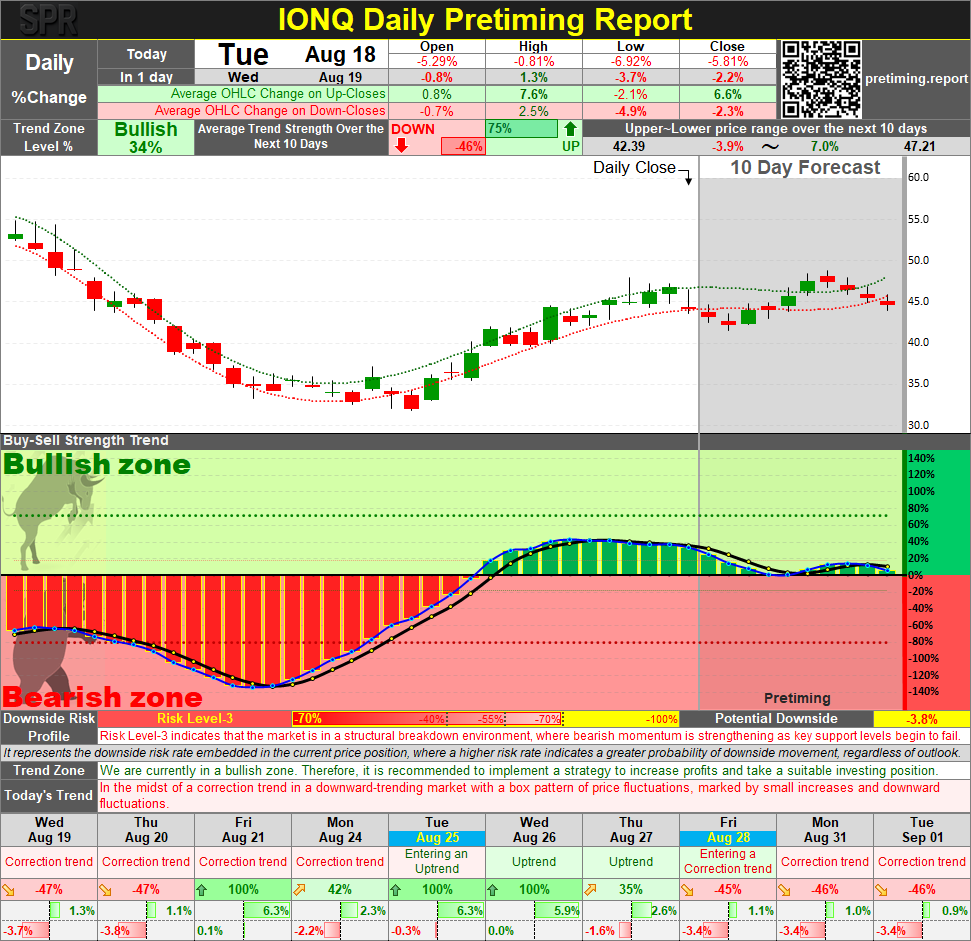
Task: Click the 10 Day Forecast heading
Action: pyautogui.click(x=804, y=167)
